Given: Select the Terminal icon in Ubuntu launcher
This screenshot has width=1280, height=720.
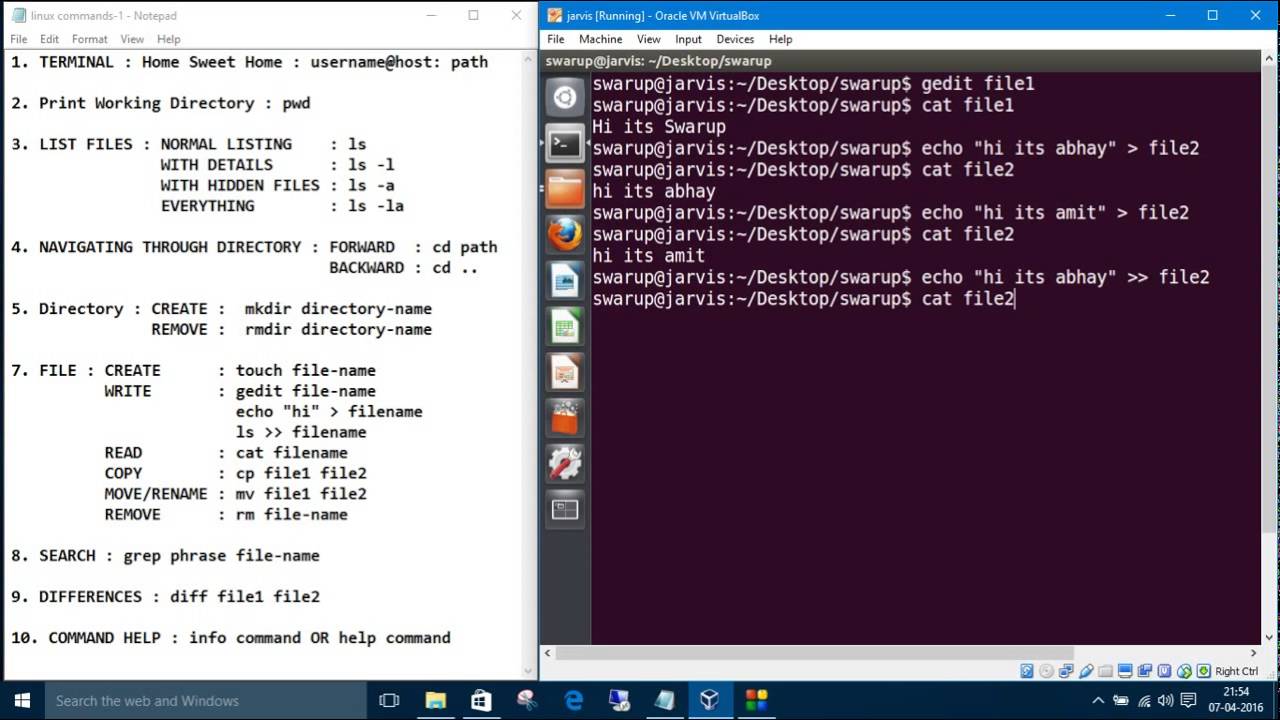Looking at the screenshot, I should (565, 144).
